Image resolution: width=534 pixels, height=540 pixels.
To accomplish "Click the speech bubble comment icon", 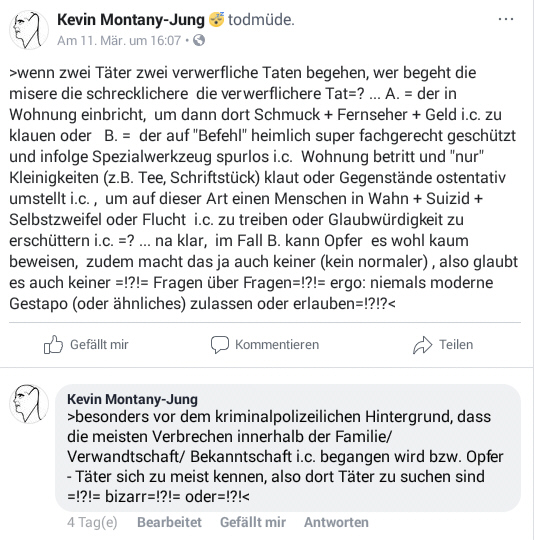I will pos(220,345).
